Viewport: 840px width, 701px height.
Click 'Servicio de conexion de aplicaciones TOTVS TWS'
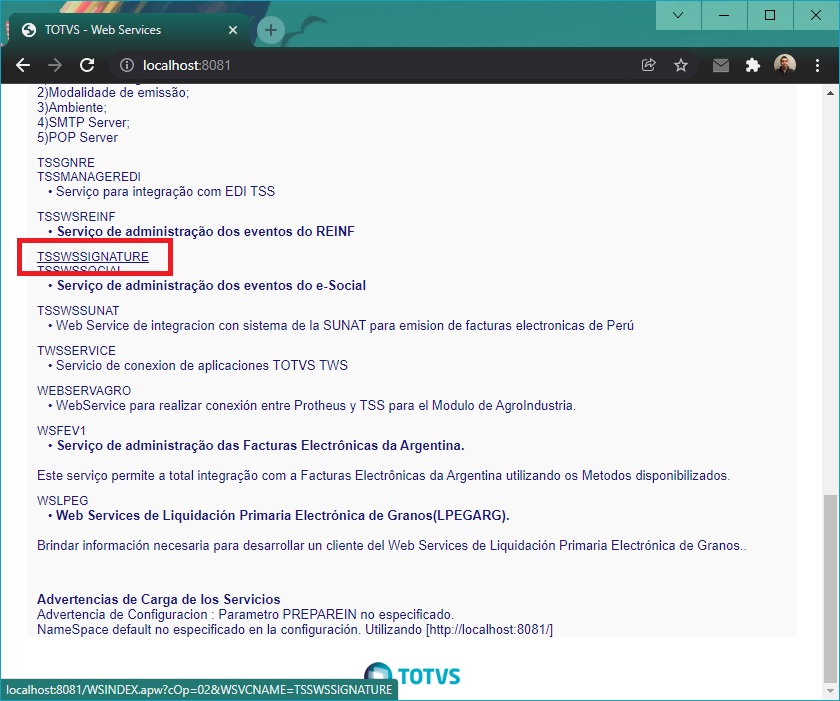click(x=202, y=366)
